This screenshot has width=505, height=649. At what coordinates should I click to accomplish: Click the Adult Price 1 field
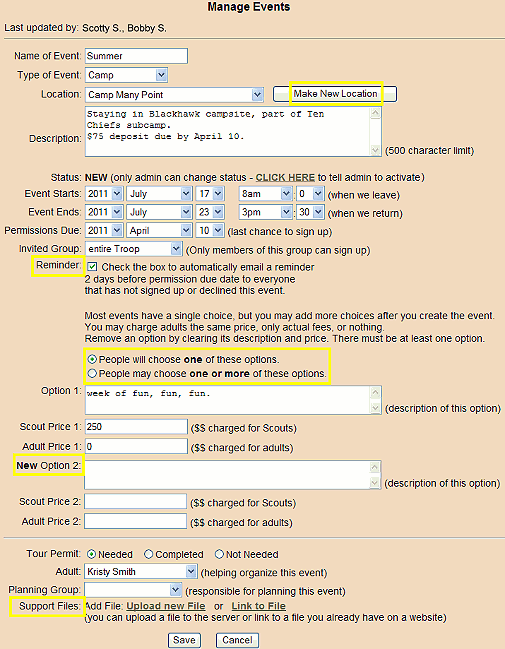pyautogui.click(x=136, y=446)
